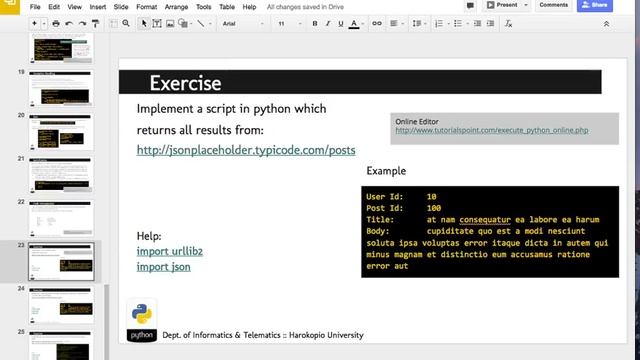Toggle bold formatting
The height and width of the screenshot is (360, 640).
tap(315, 24)
